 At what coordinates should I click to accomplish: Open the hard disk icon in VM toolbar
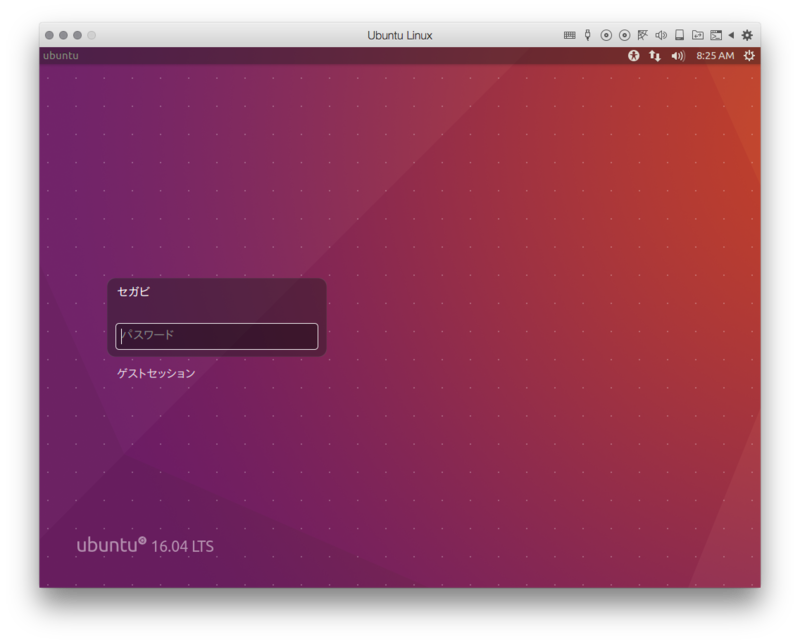point(680,35)
